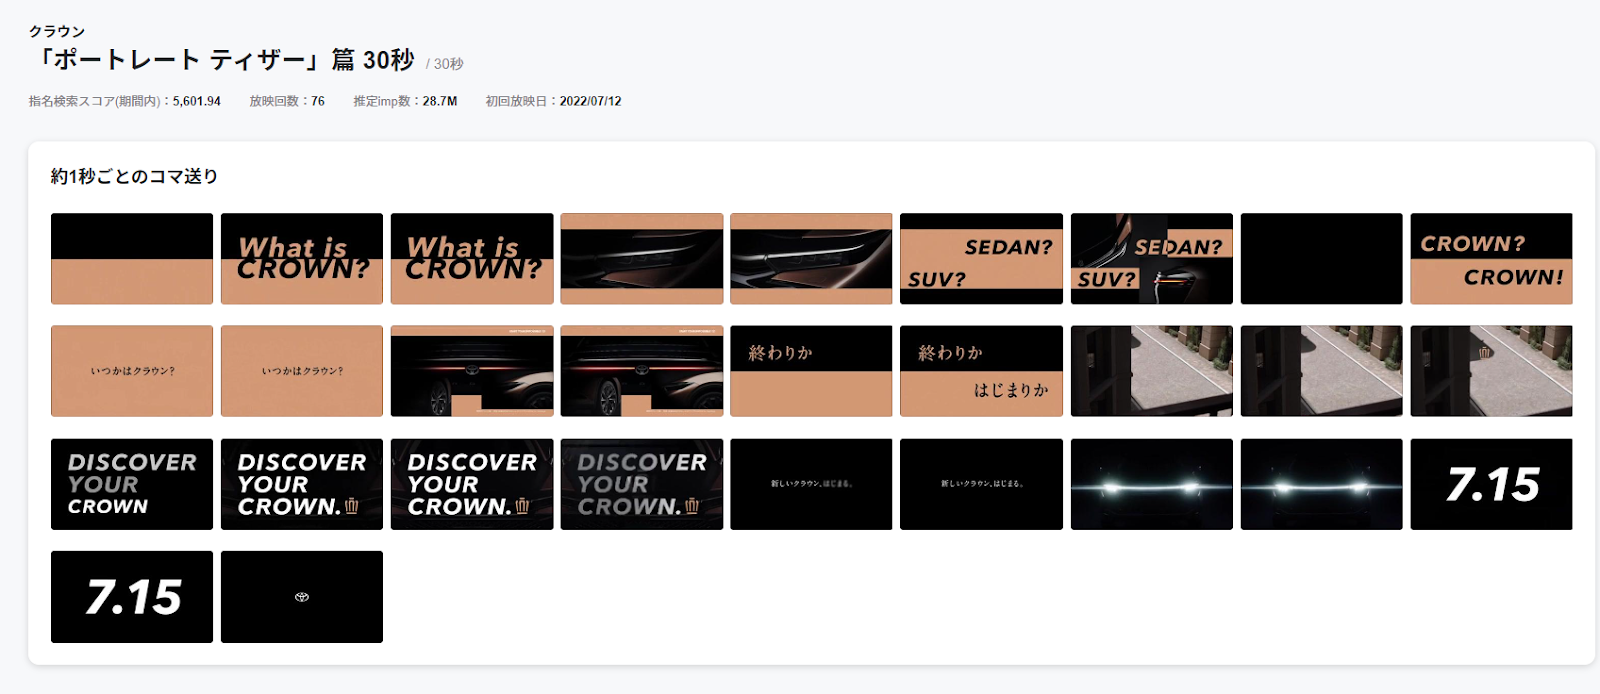Screen dimensions: 1600x694
Task: Click the score value '5,601.94'
Action: [197, 101]
